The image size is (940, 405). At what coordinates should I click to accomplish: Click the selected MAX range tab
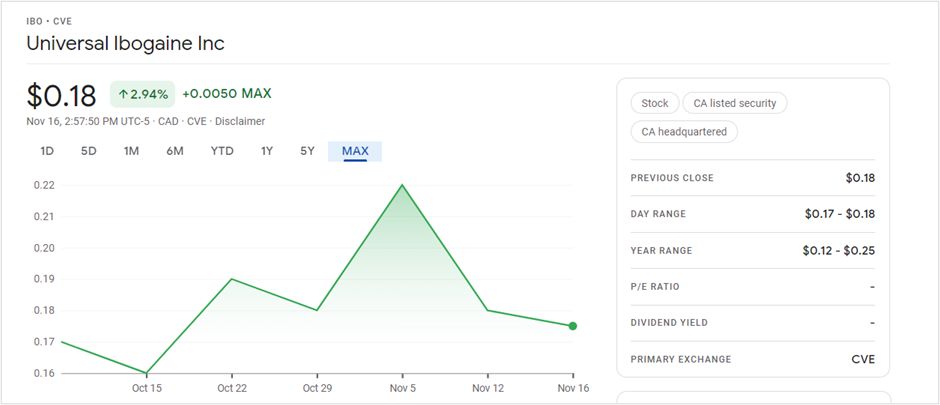pyautogui.click(x=355, y=152)
